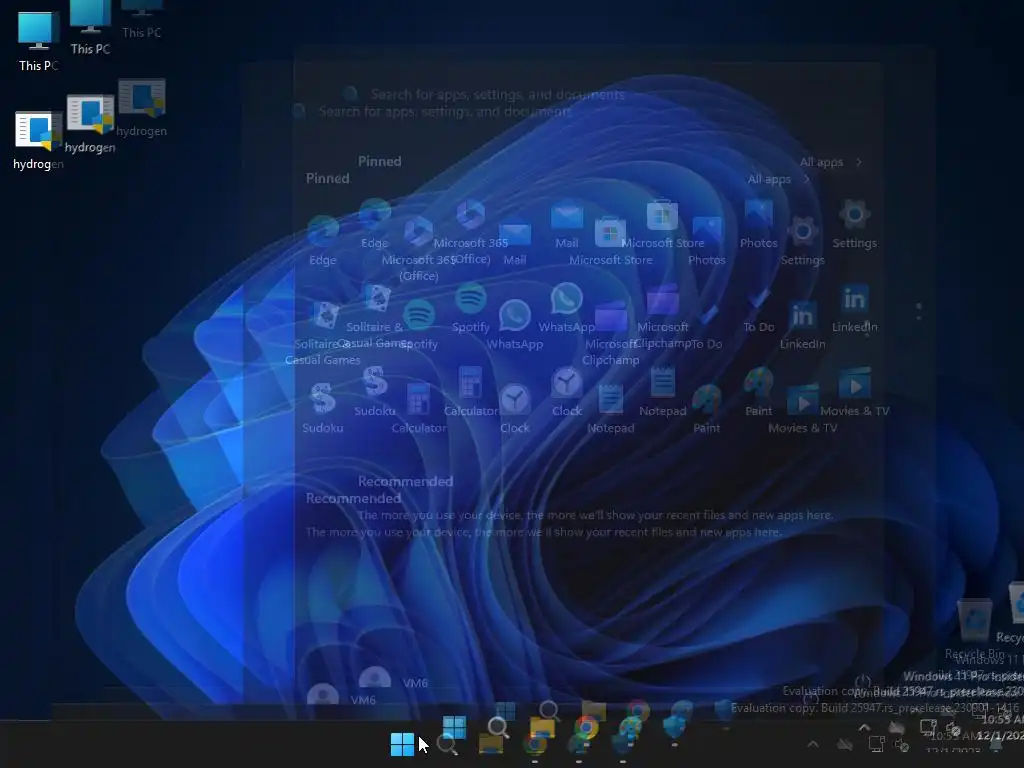Open Settings from pinned apps
Viewport: 1024px width, 768px height.
(803, 240)
